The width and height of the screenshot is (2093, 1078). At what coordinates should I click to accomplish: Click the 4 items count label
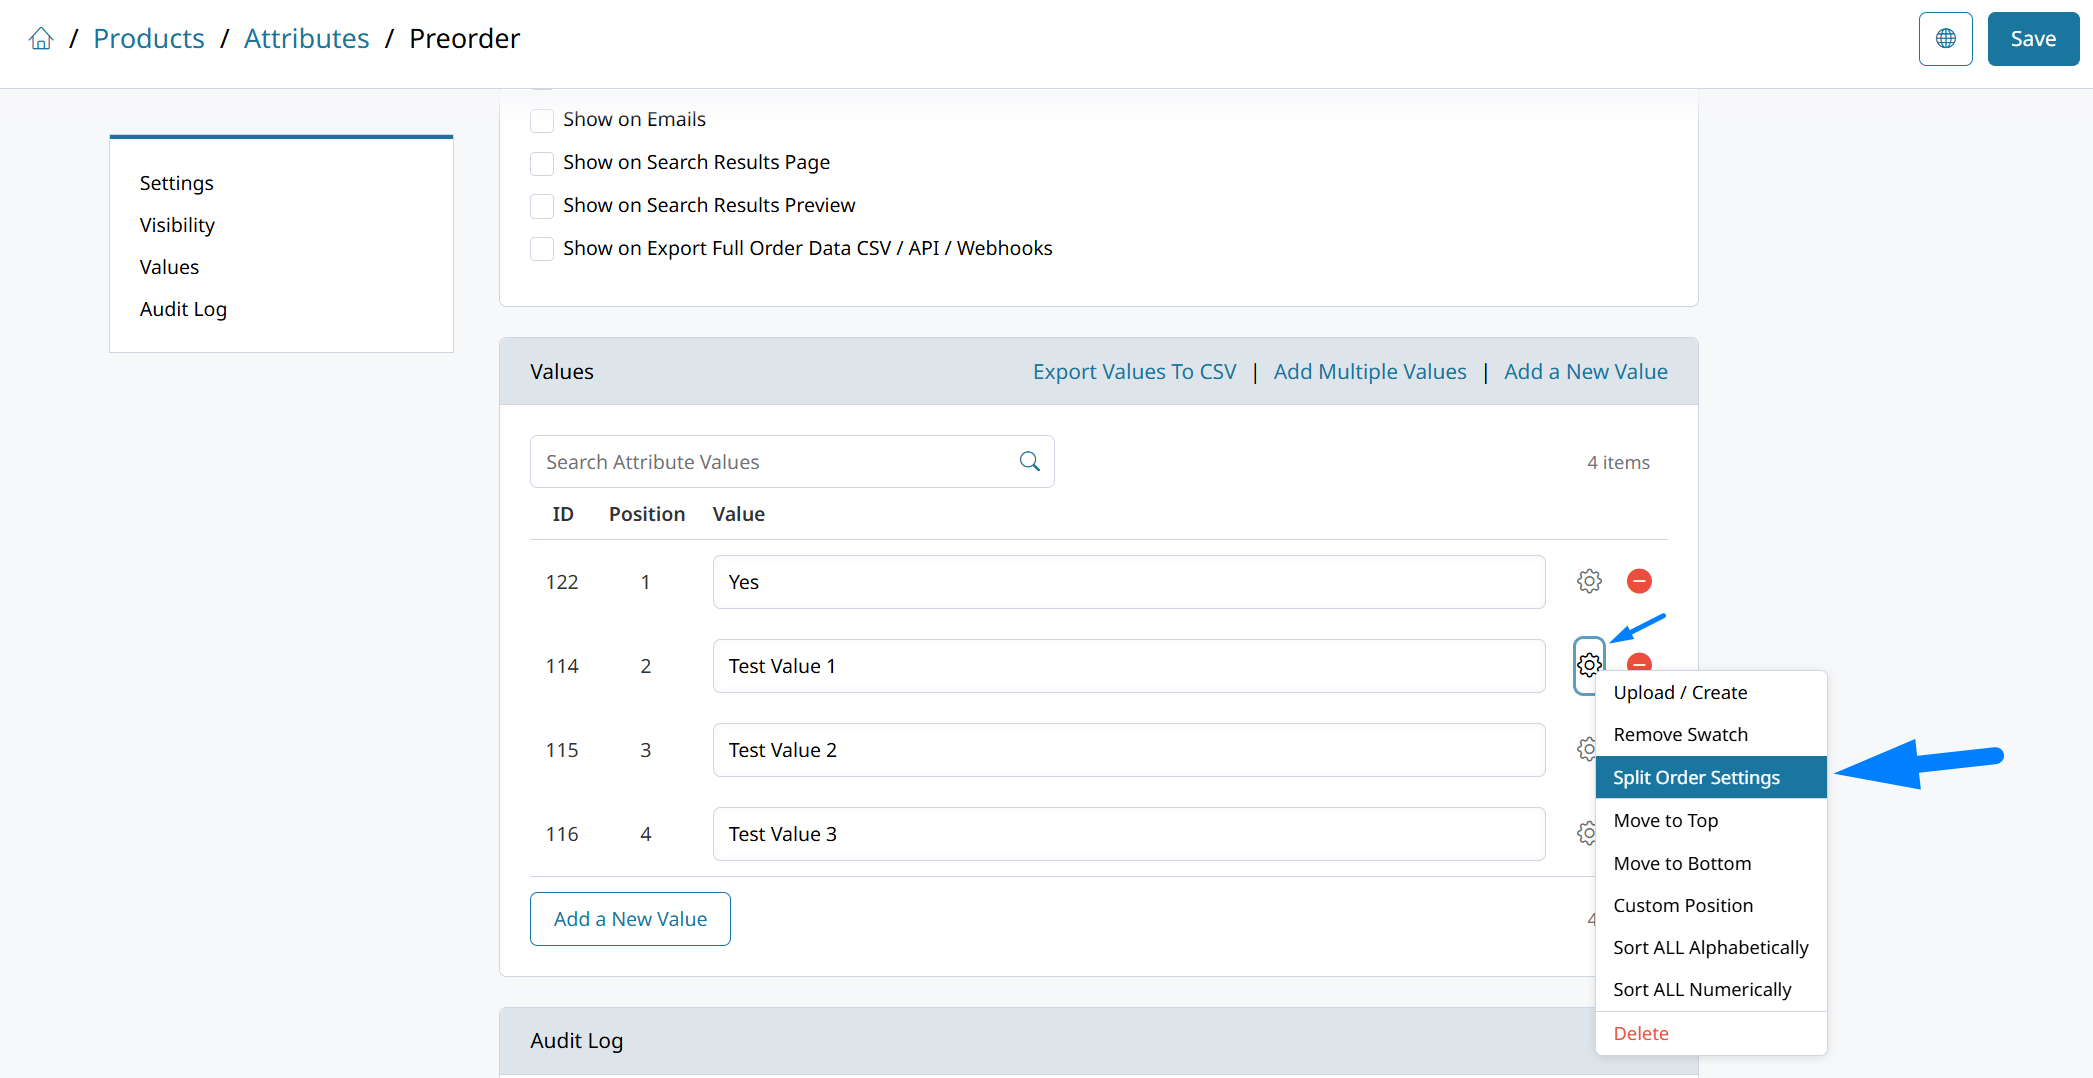(1618, 462)
